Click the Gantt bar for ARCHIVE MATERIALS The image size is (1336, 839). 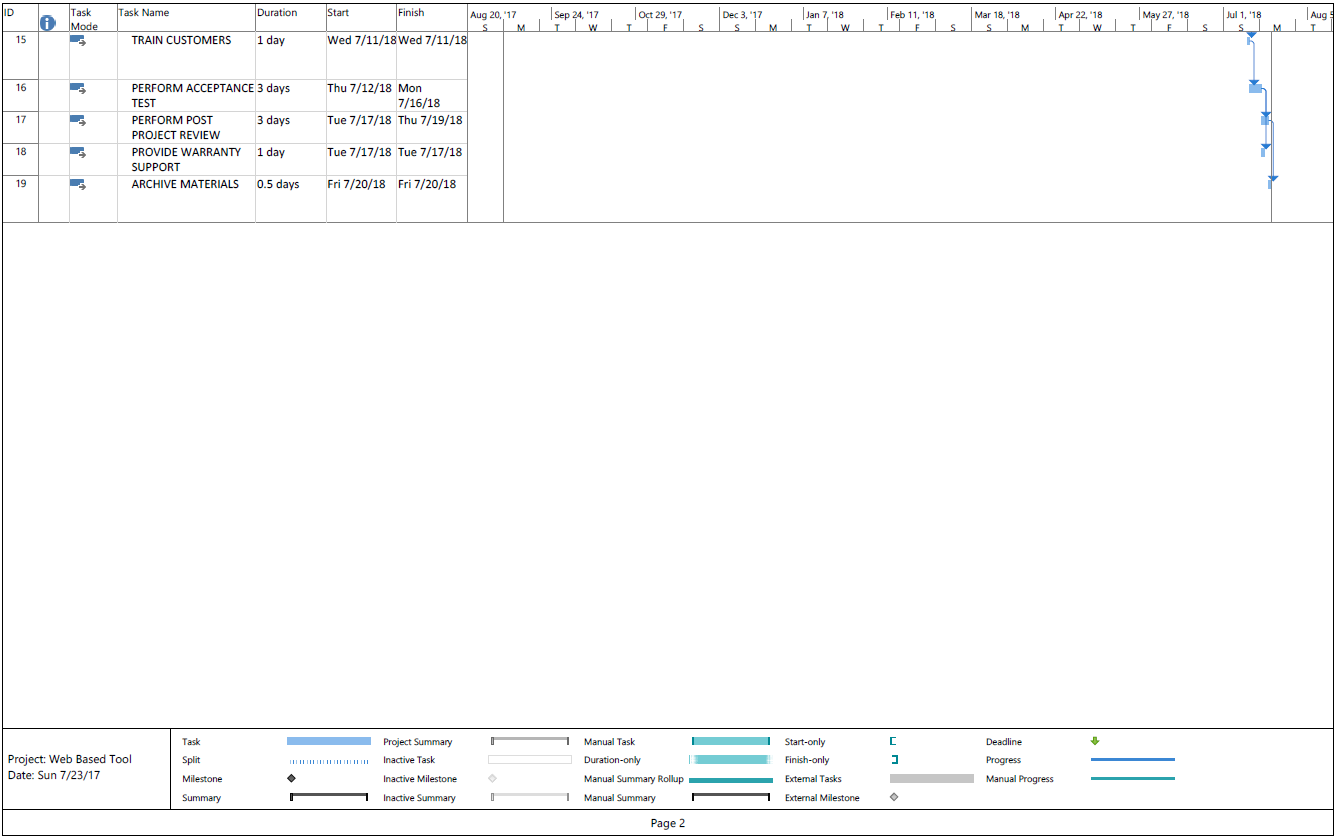[1272, 184]
